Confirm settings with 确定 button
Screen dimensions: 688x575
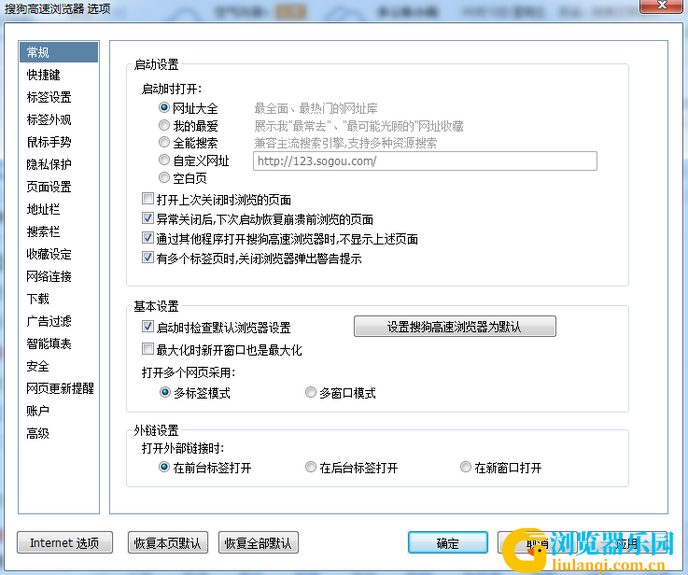point(448,543)
